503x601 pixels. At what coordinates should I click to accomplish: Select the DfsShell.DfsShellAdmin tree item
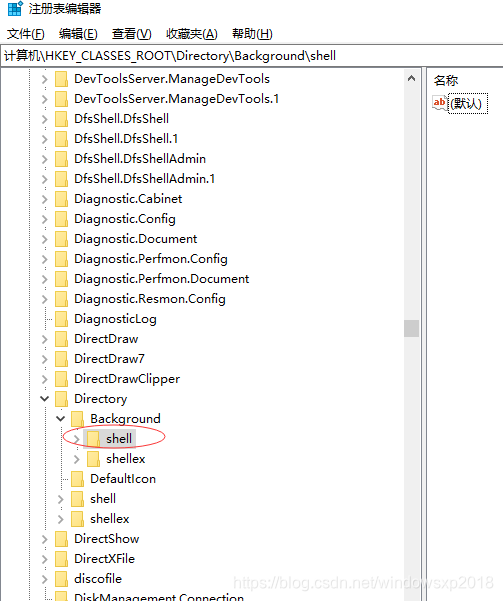click(140, 159)
